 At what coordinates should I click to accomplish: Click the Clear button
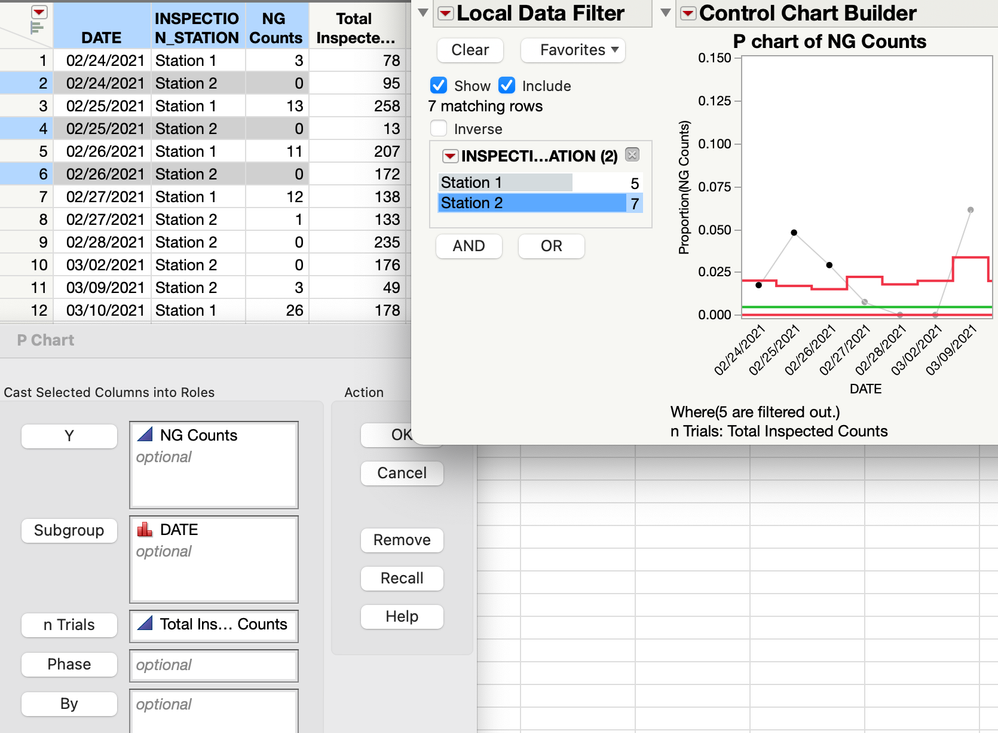[470, 50]
